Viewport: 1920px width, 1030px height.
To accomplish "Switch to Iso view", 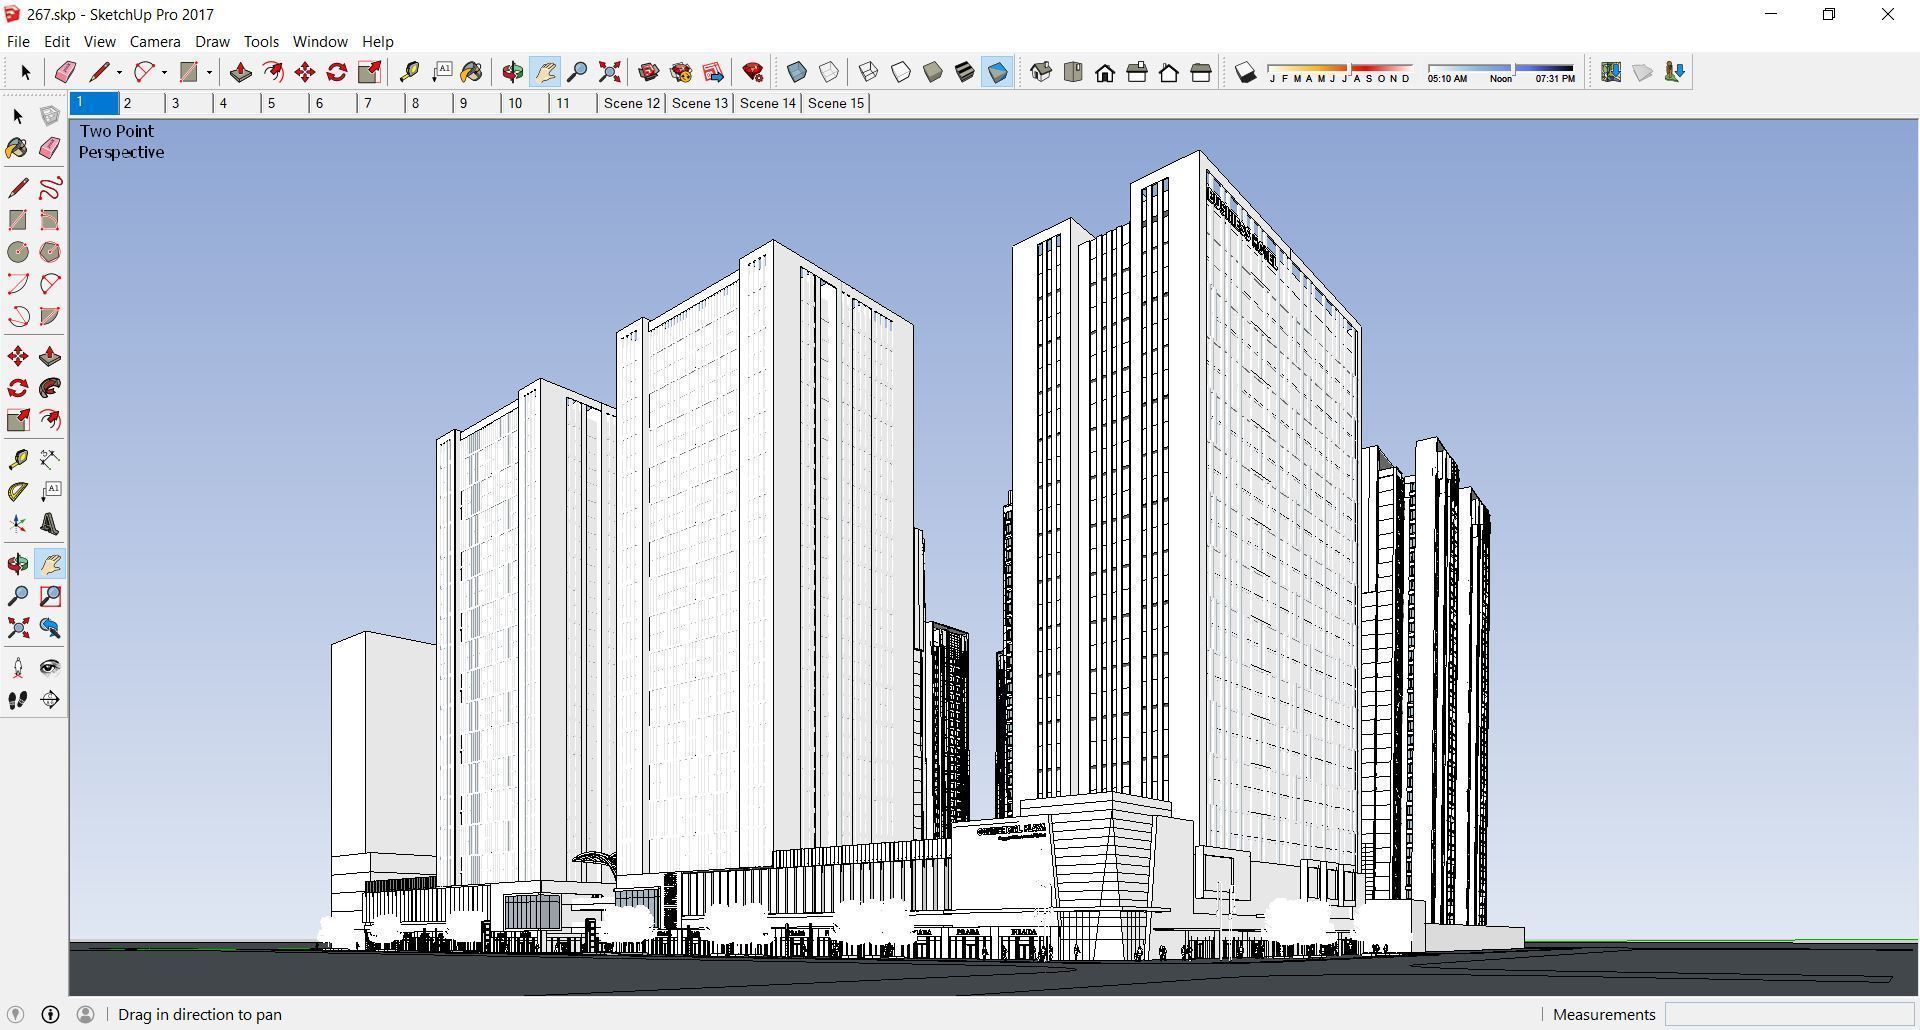I will coord(1041,72).
